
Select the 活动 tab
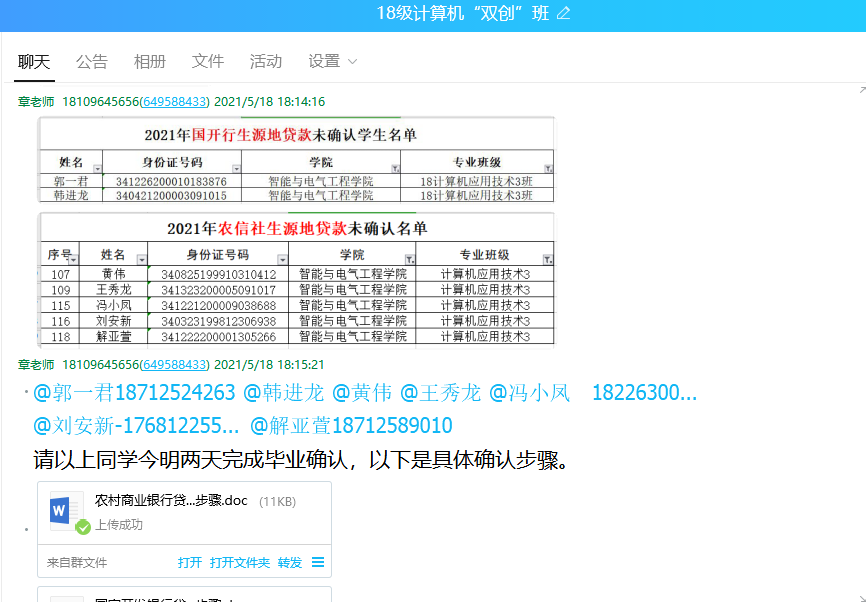(266, 62)
